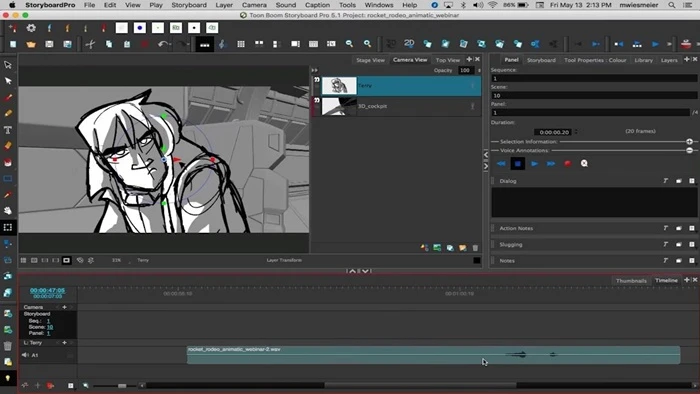Viewport: 700px width, 394px height.
Task: Add keyframe on L: Terry track
Action: point(64,343)
